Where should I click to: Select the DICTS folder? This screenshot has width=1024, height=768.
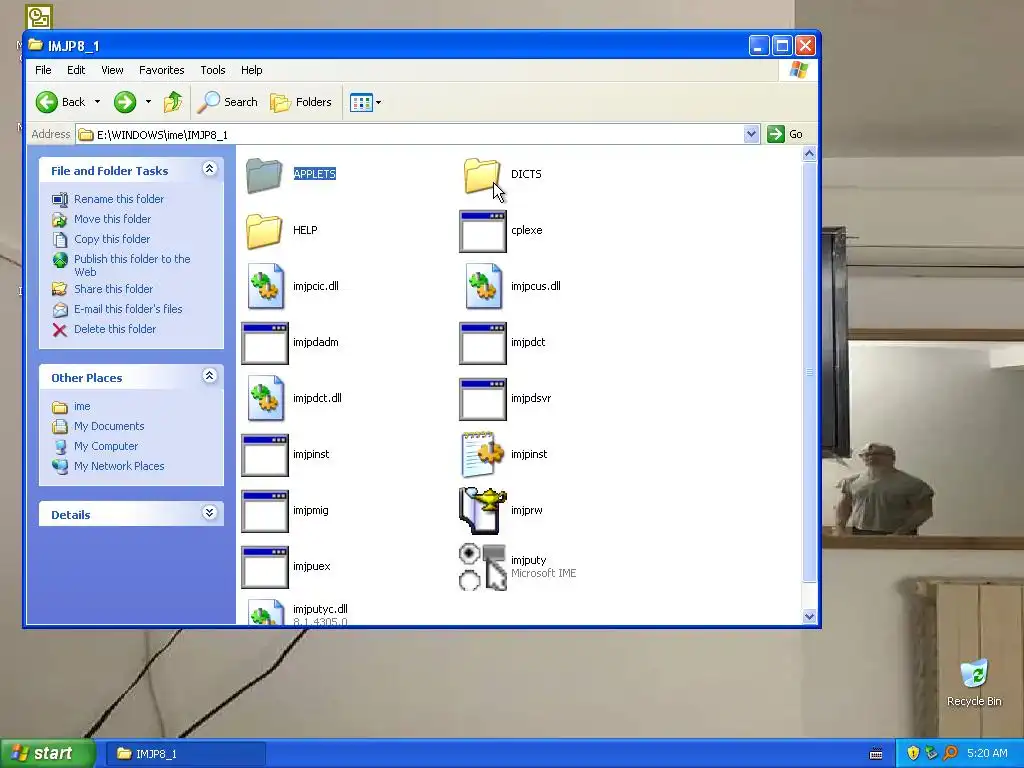(503, 174)
